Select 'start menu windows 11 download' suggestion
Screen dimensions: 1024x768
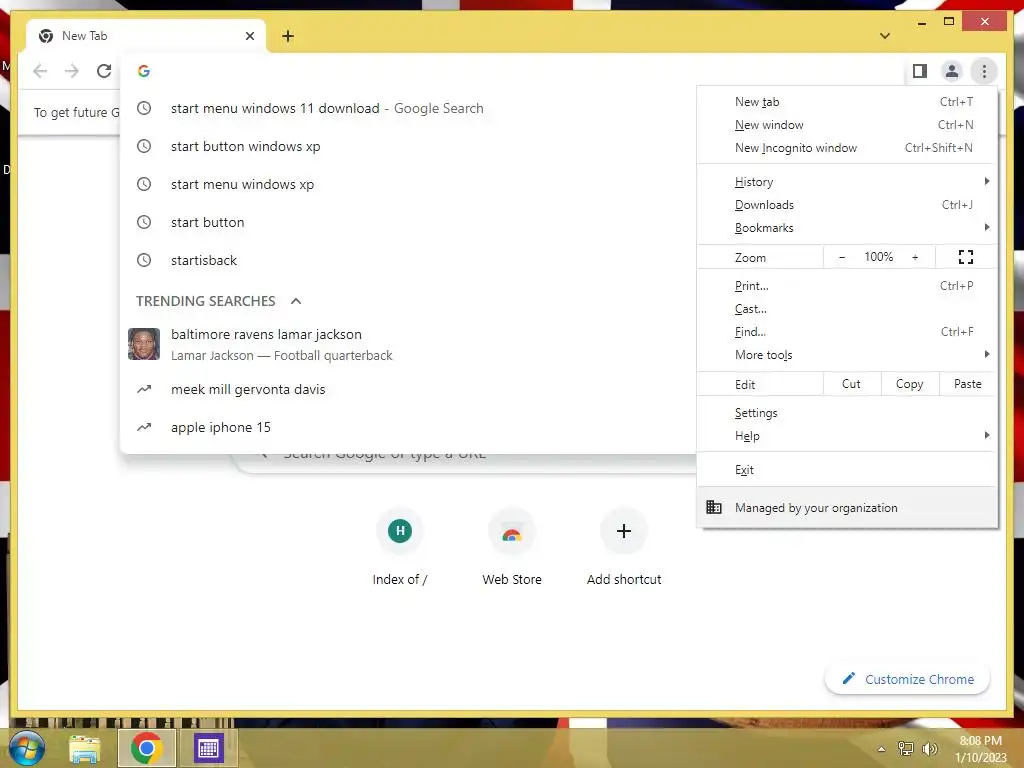coord(409,108)
